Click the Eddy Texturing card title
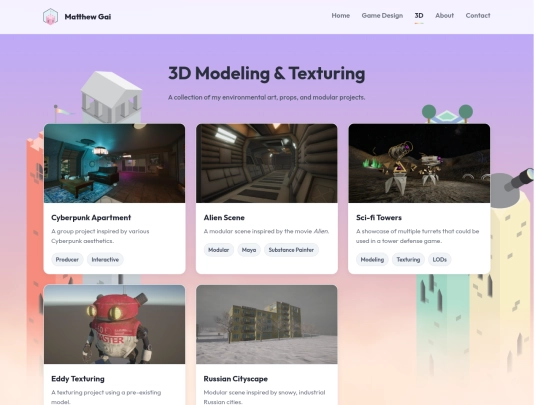 78,379
